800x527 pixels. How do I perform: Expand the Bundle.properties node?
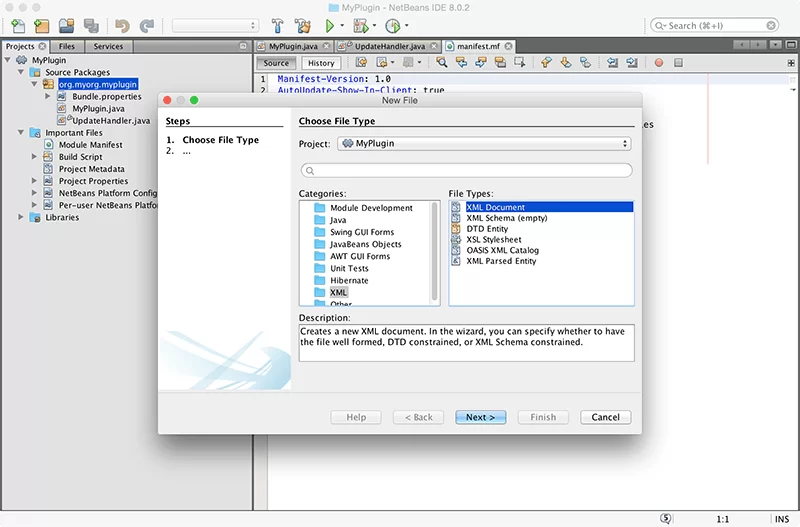point(47,96)
